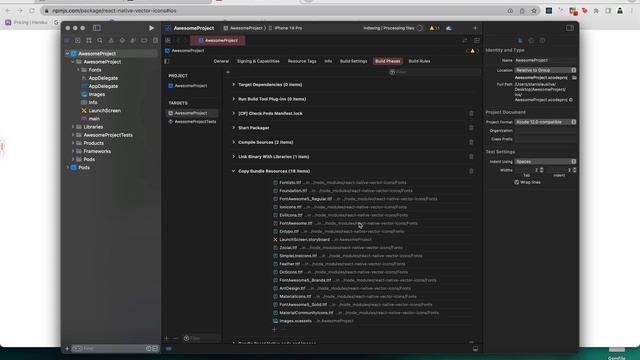This screenshot has width=640, height=360.
Task: Add a new build phase with plus icon
Action: click(x=228, y=72)
